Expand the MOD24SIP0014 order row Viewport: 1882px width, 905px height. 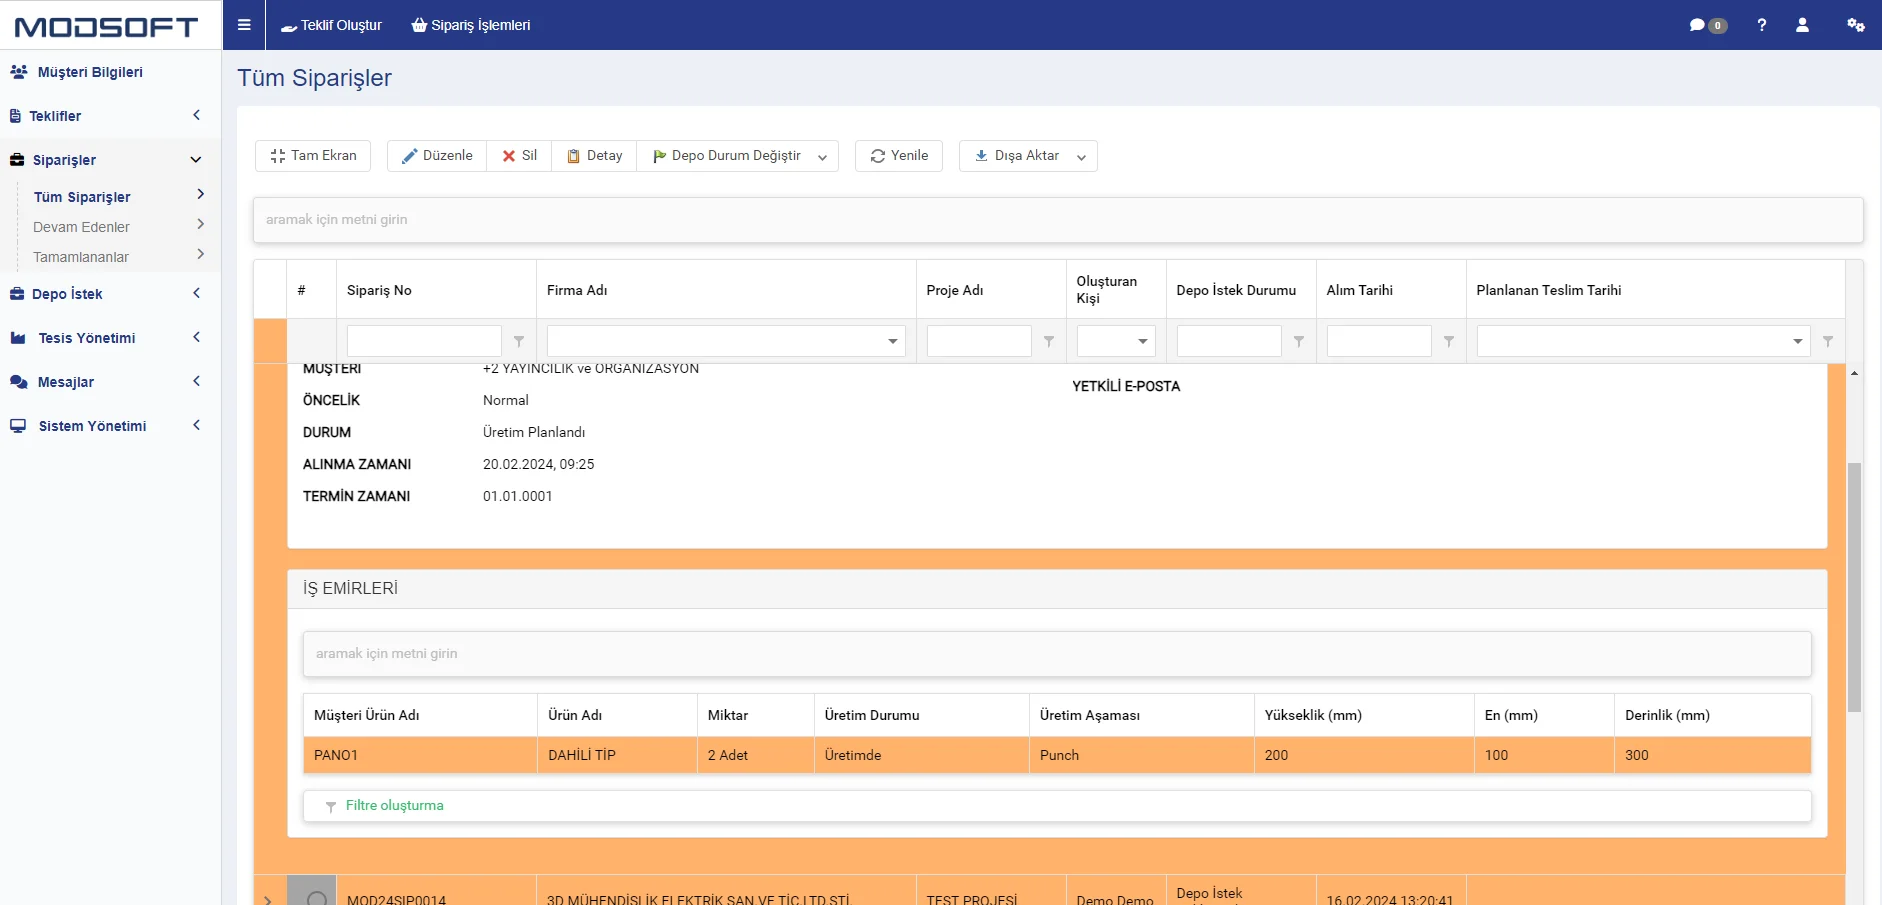[x=268, y=900]
